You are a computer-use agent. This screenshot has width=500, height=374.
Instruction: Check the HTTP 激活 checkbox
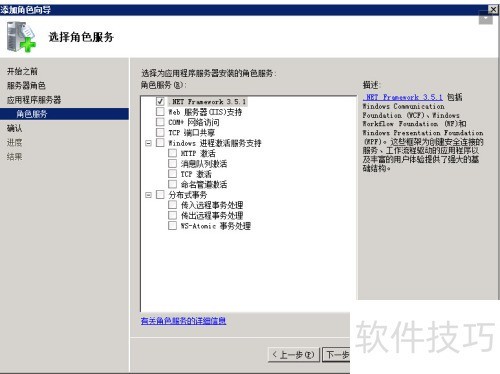[172, 153]
